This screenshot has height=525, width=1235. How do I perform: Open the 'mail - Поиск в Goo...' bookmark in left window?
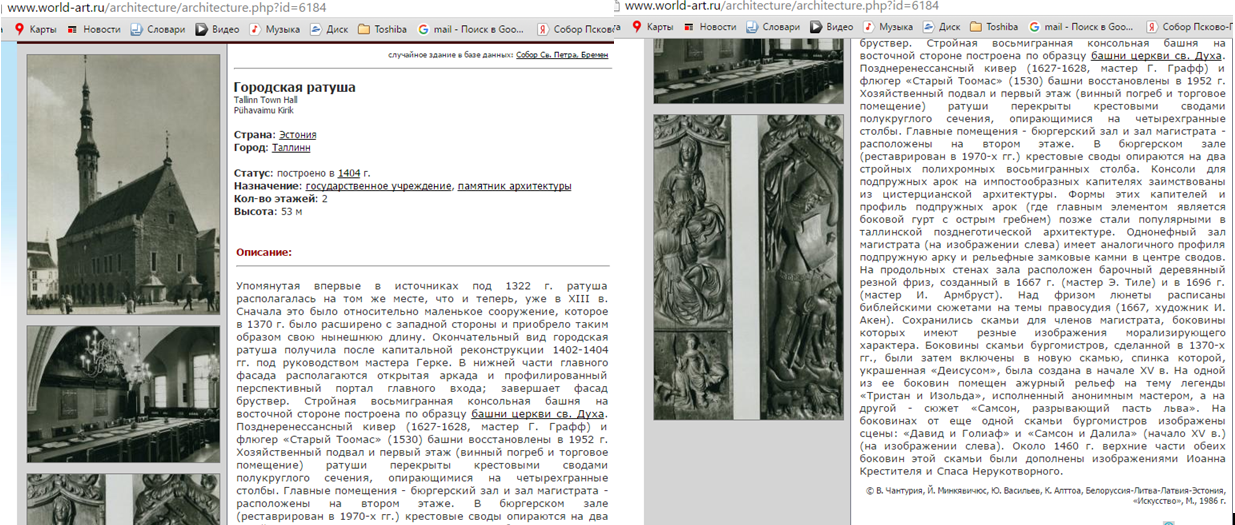[471, 29]
